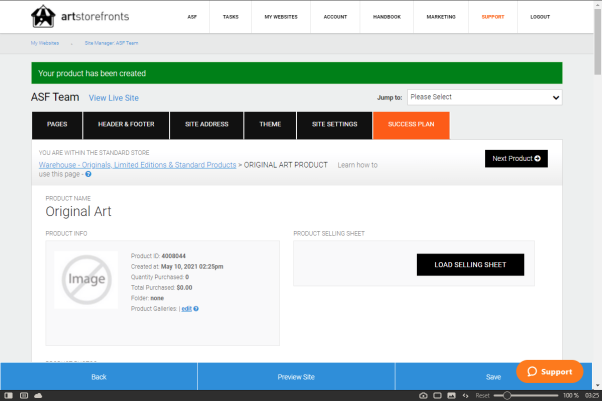Click the help icon after 'use this page'
This screenshot has height=401, width=602.
click(x=88, y=174)
